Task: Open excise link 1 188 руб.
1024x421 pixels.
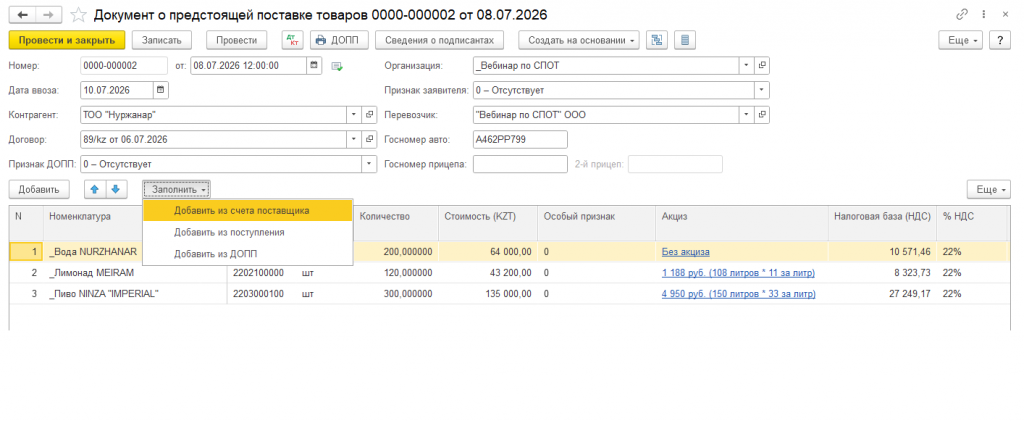Action: point(738,273)
